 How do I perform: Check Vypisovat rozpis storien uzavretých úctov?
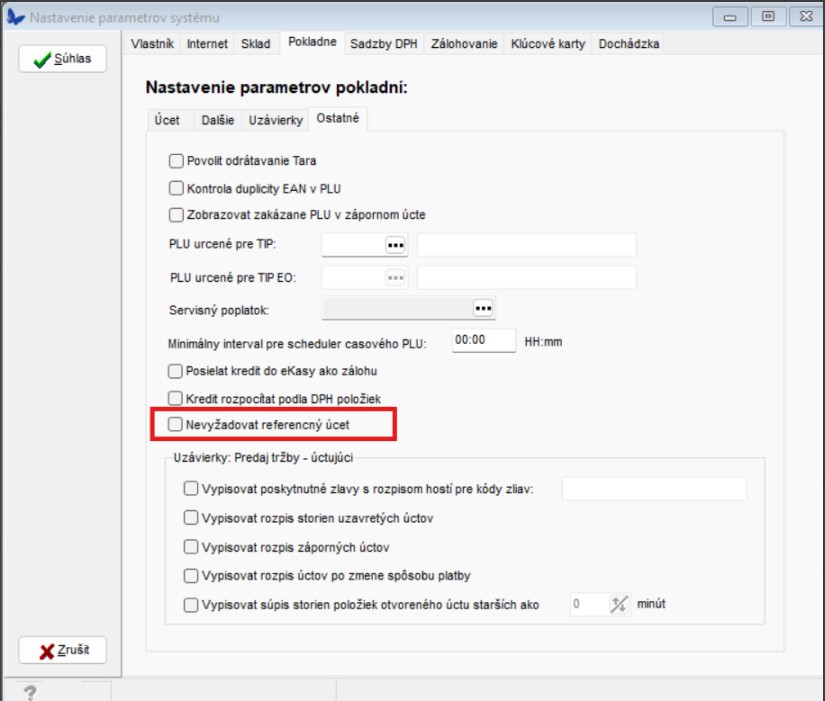pos(191,518)
